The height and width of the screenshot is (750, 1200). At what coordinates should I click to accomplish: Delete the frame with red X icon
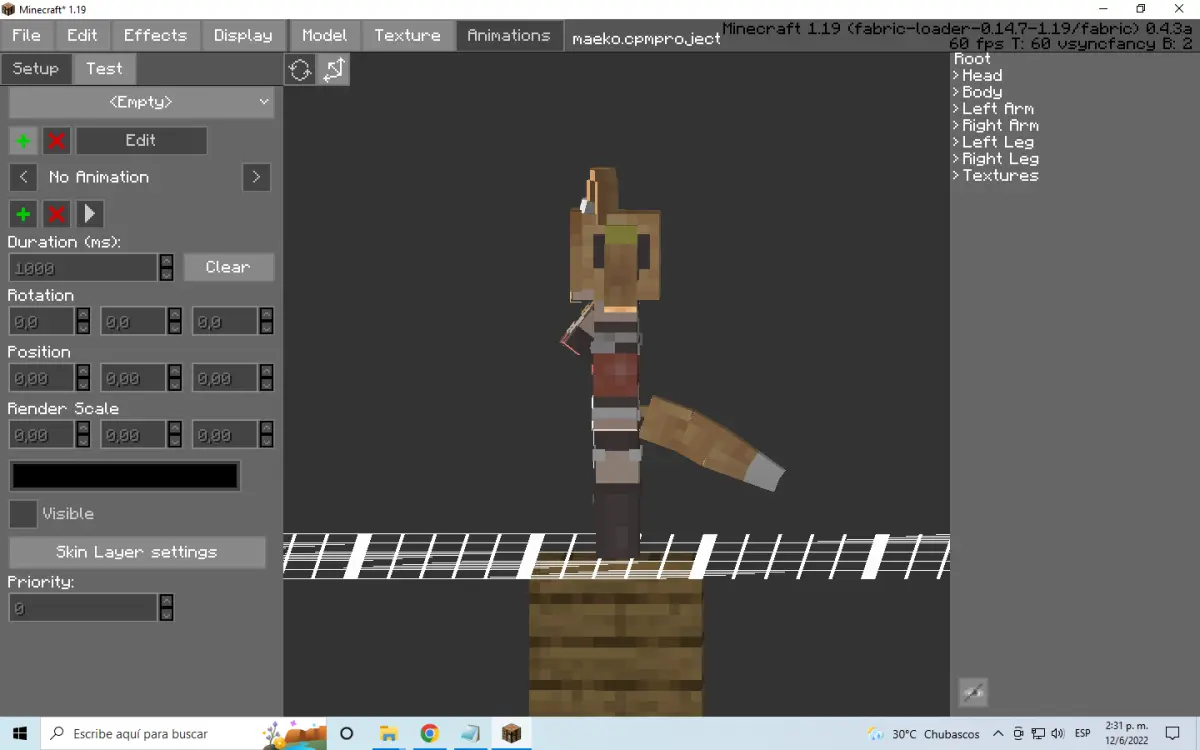coord(56,214)
